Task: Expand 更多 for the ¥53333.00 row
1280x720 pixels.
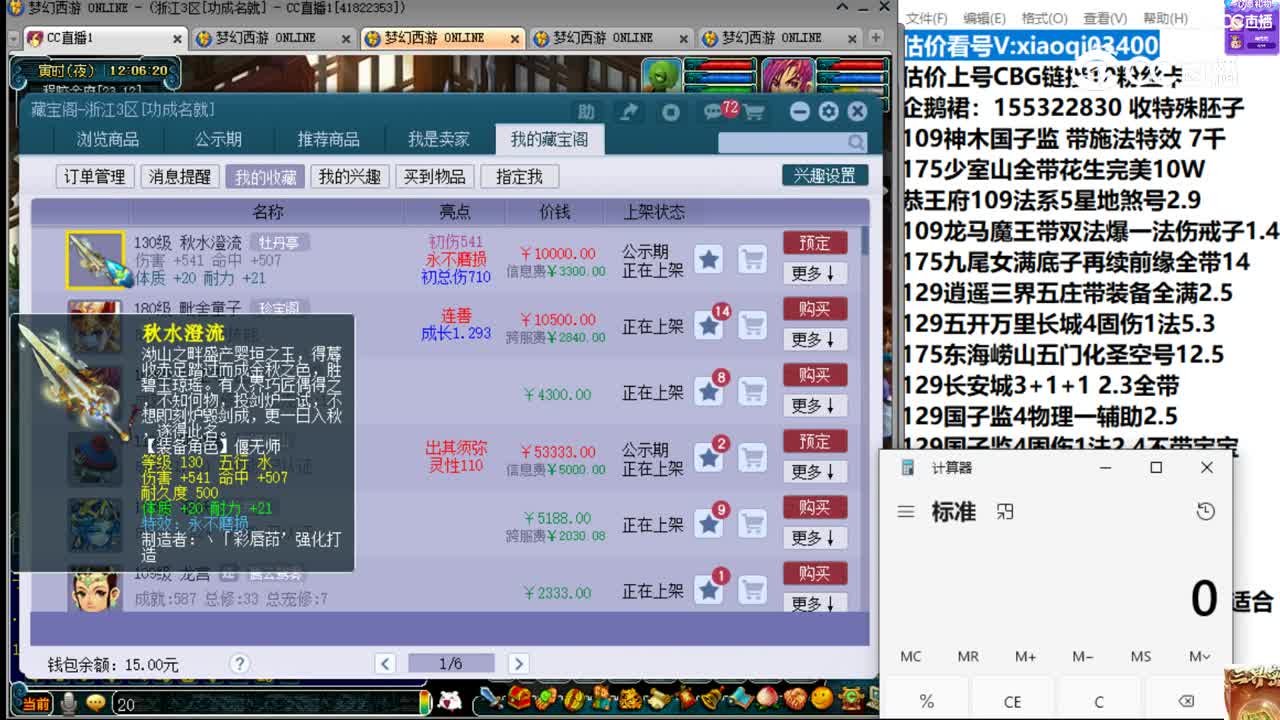Action: pos(815,471)
